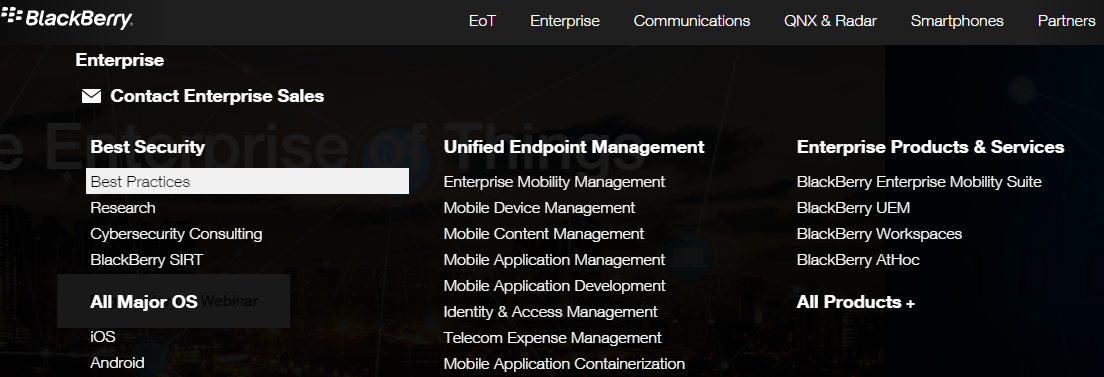Visit the BlackBerry SIRT page
1104x377 pixels.
pyautogui.click(x=146, y=260)
